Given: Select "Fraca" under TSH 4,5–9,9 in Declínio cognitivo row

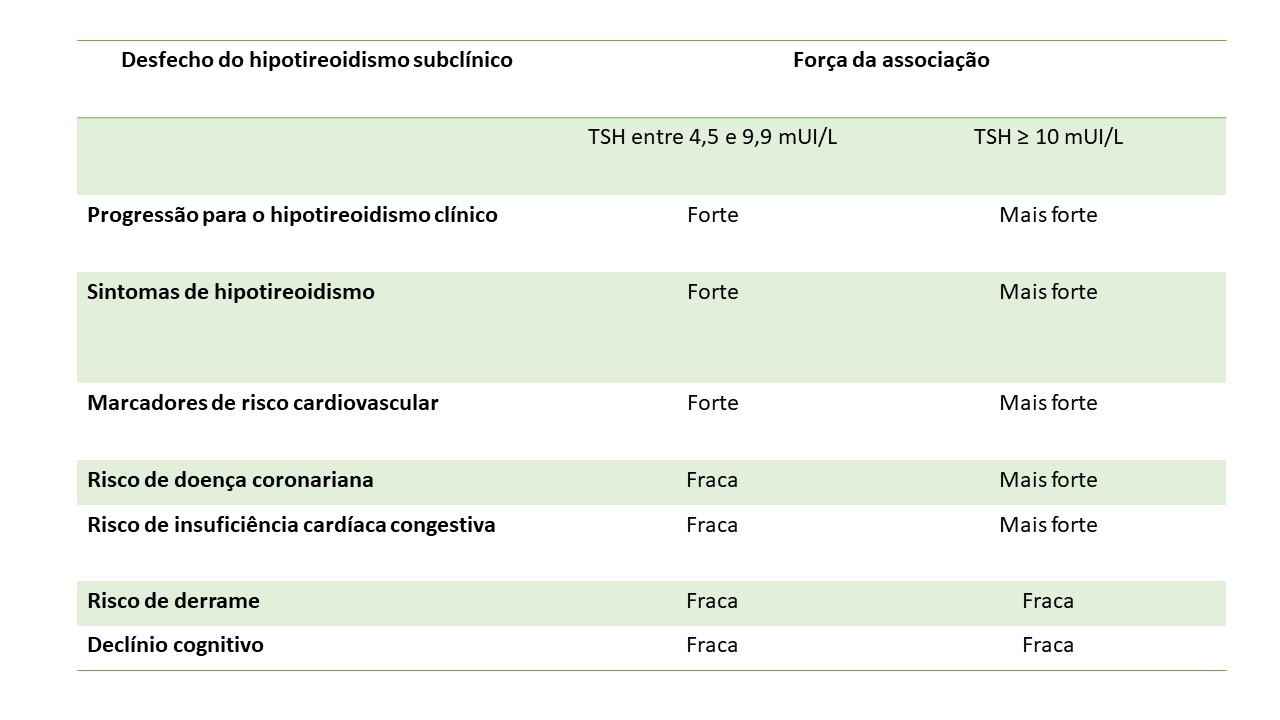Looking at the screenshot, I should click(x=712, y=645).
